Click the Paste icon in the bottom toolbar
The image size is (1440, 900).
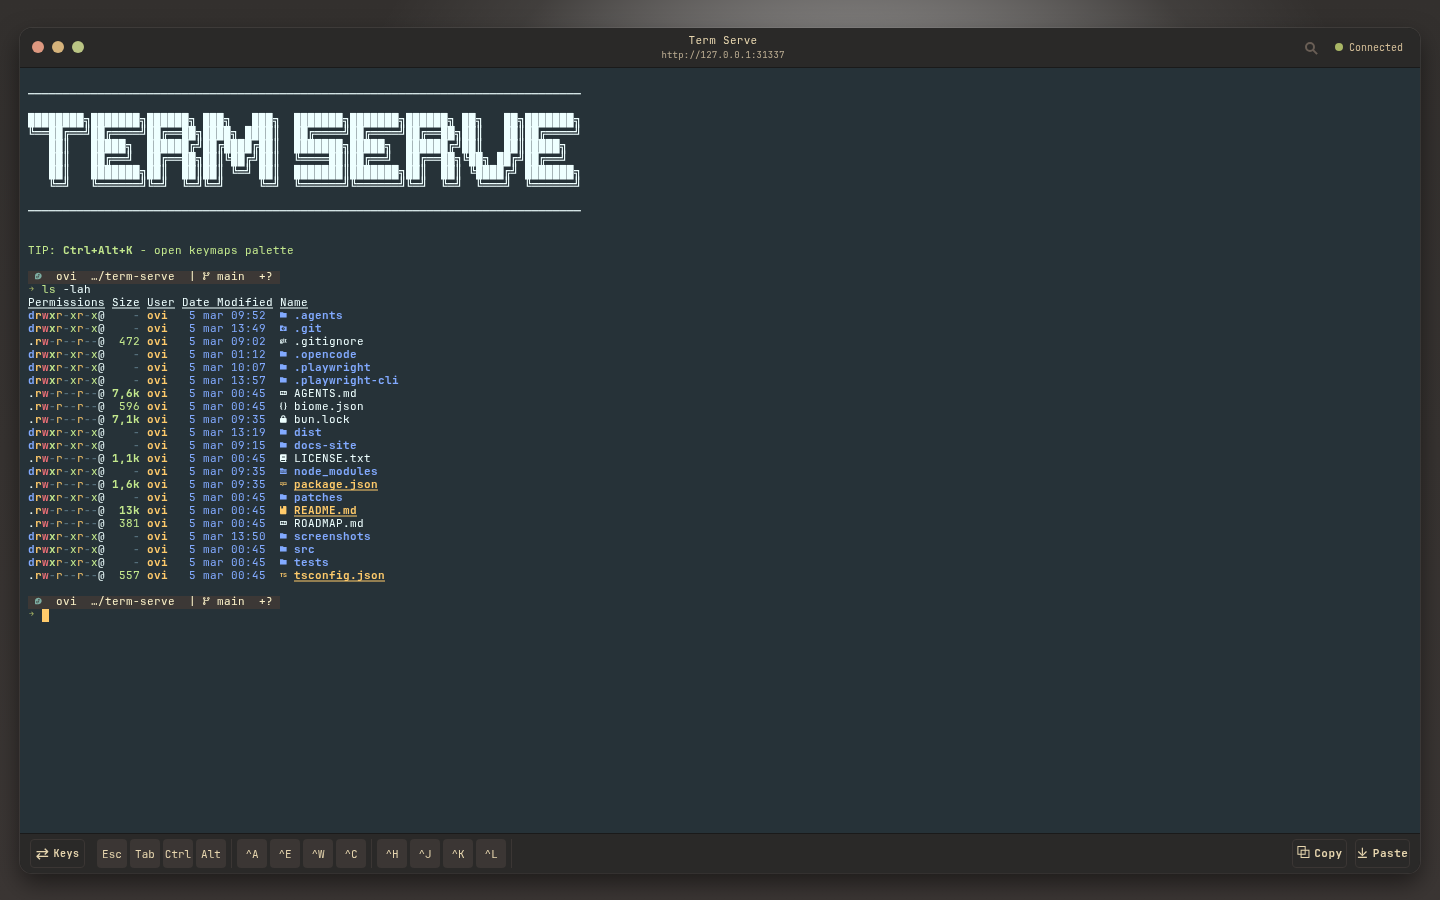pos(1360,853)
